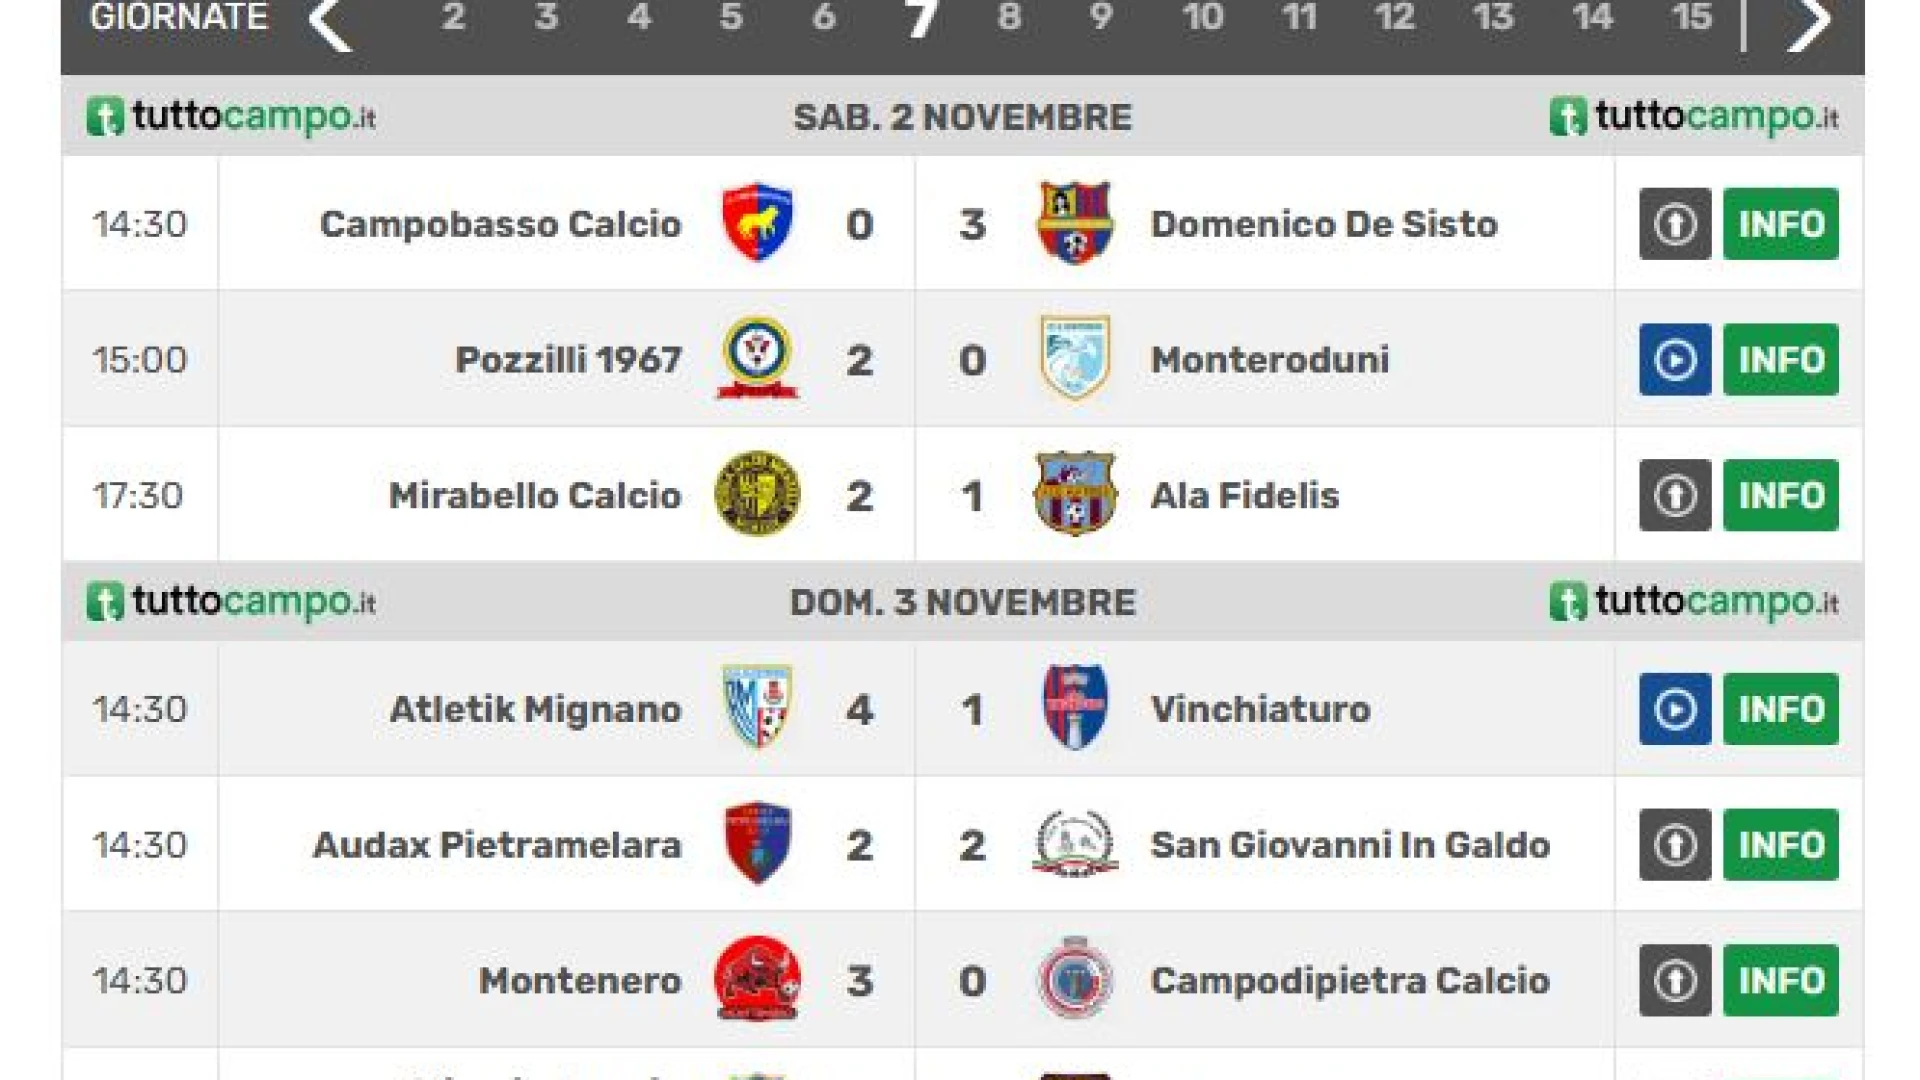Viewport: 1920px width, 1080px height.
Task: Click the upload icon for Campobasso Calcio match
Action: pyautogui.click(x=1675, y=224)
